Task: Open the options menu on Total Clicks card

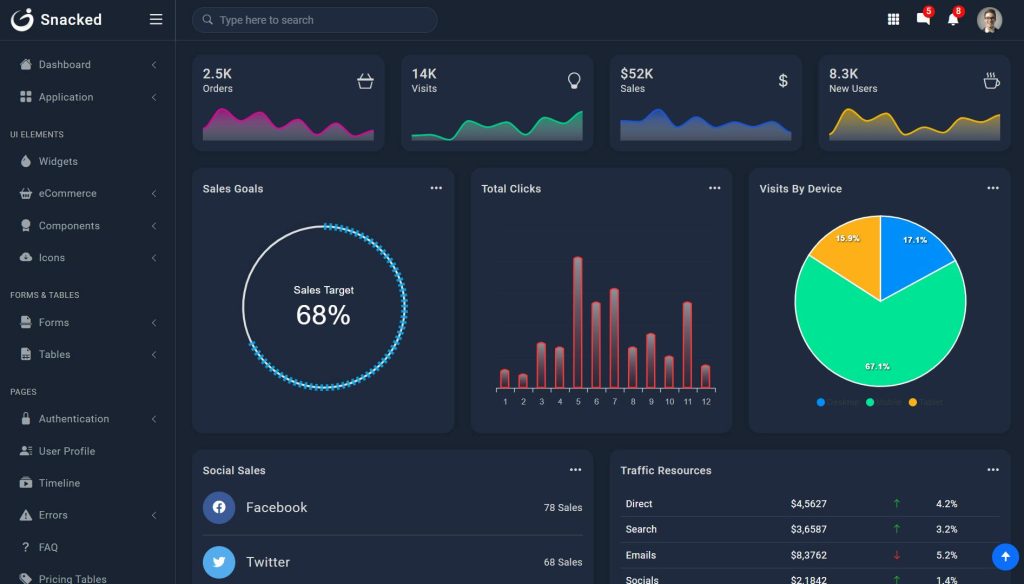Action: coord(715,188)
